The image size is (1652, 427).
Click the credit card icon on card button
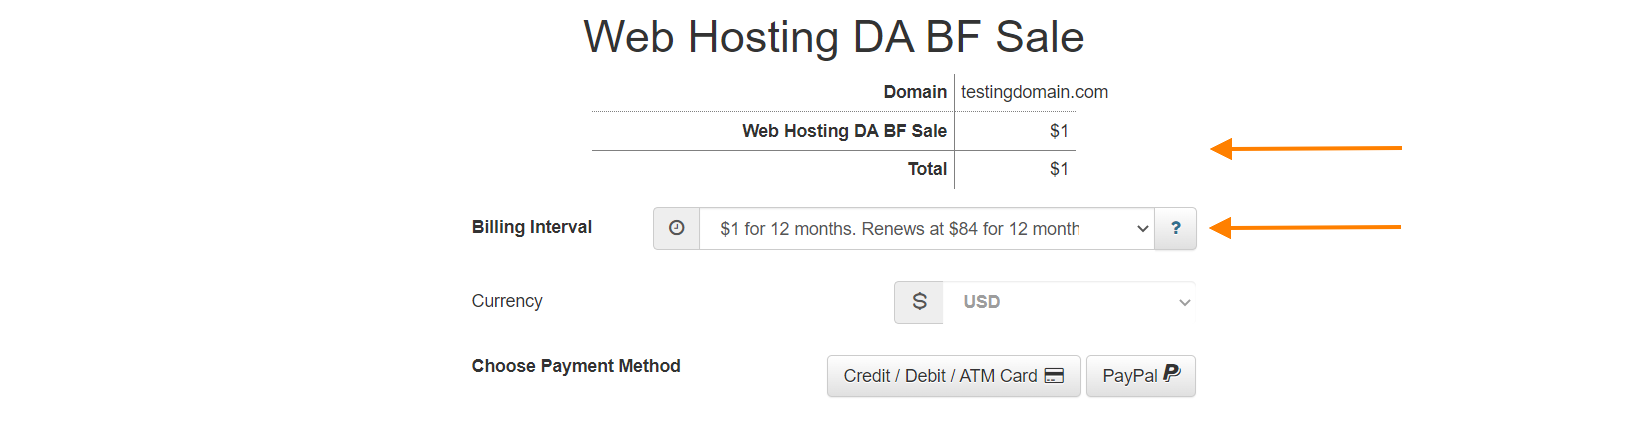[x=1054, y=376]
